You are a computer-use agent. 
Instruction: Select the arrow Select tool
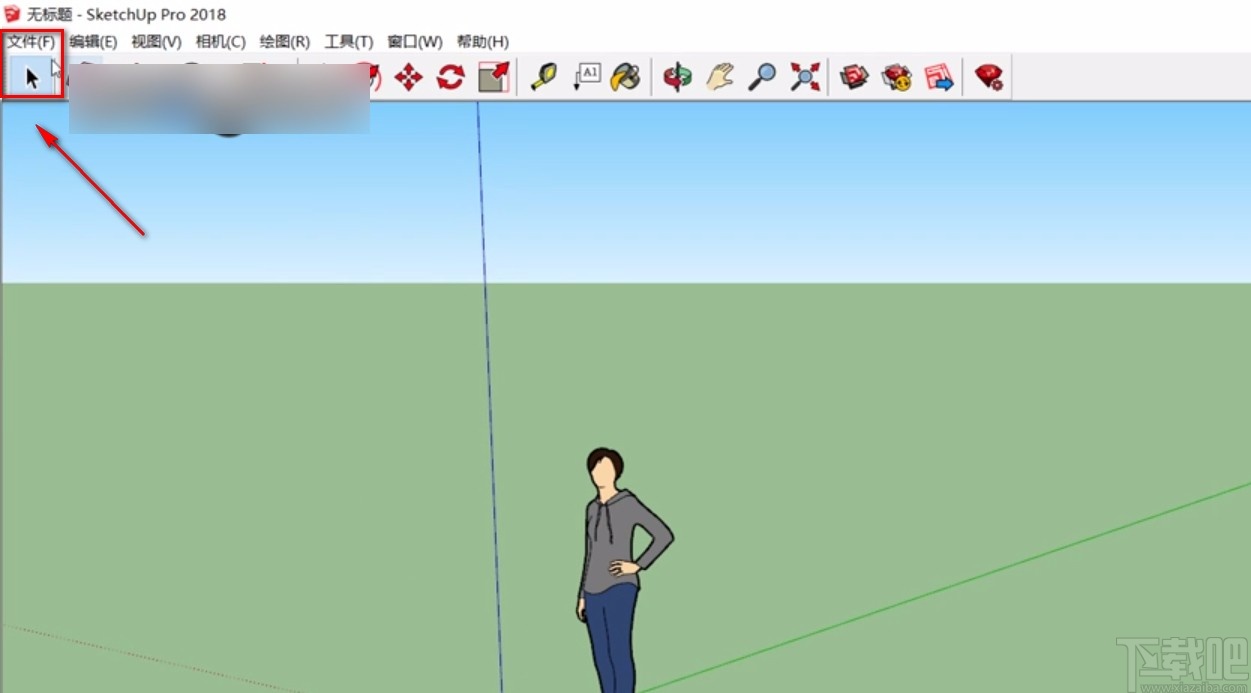tap(32, 77)
